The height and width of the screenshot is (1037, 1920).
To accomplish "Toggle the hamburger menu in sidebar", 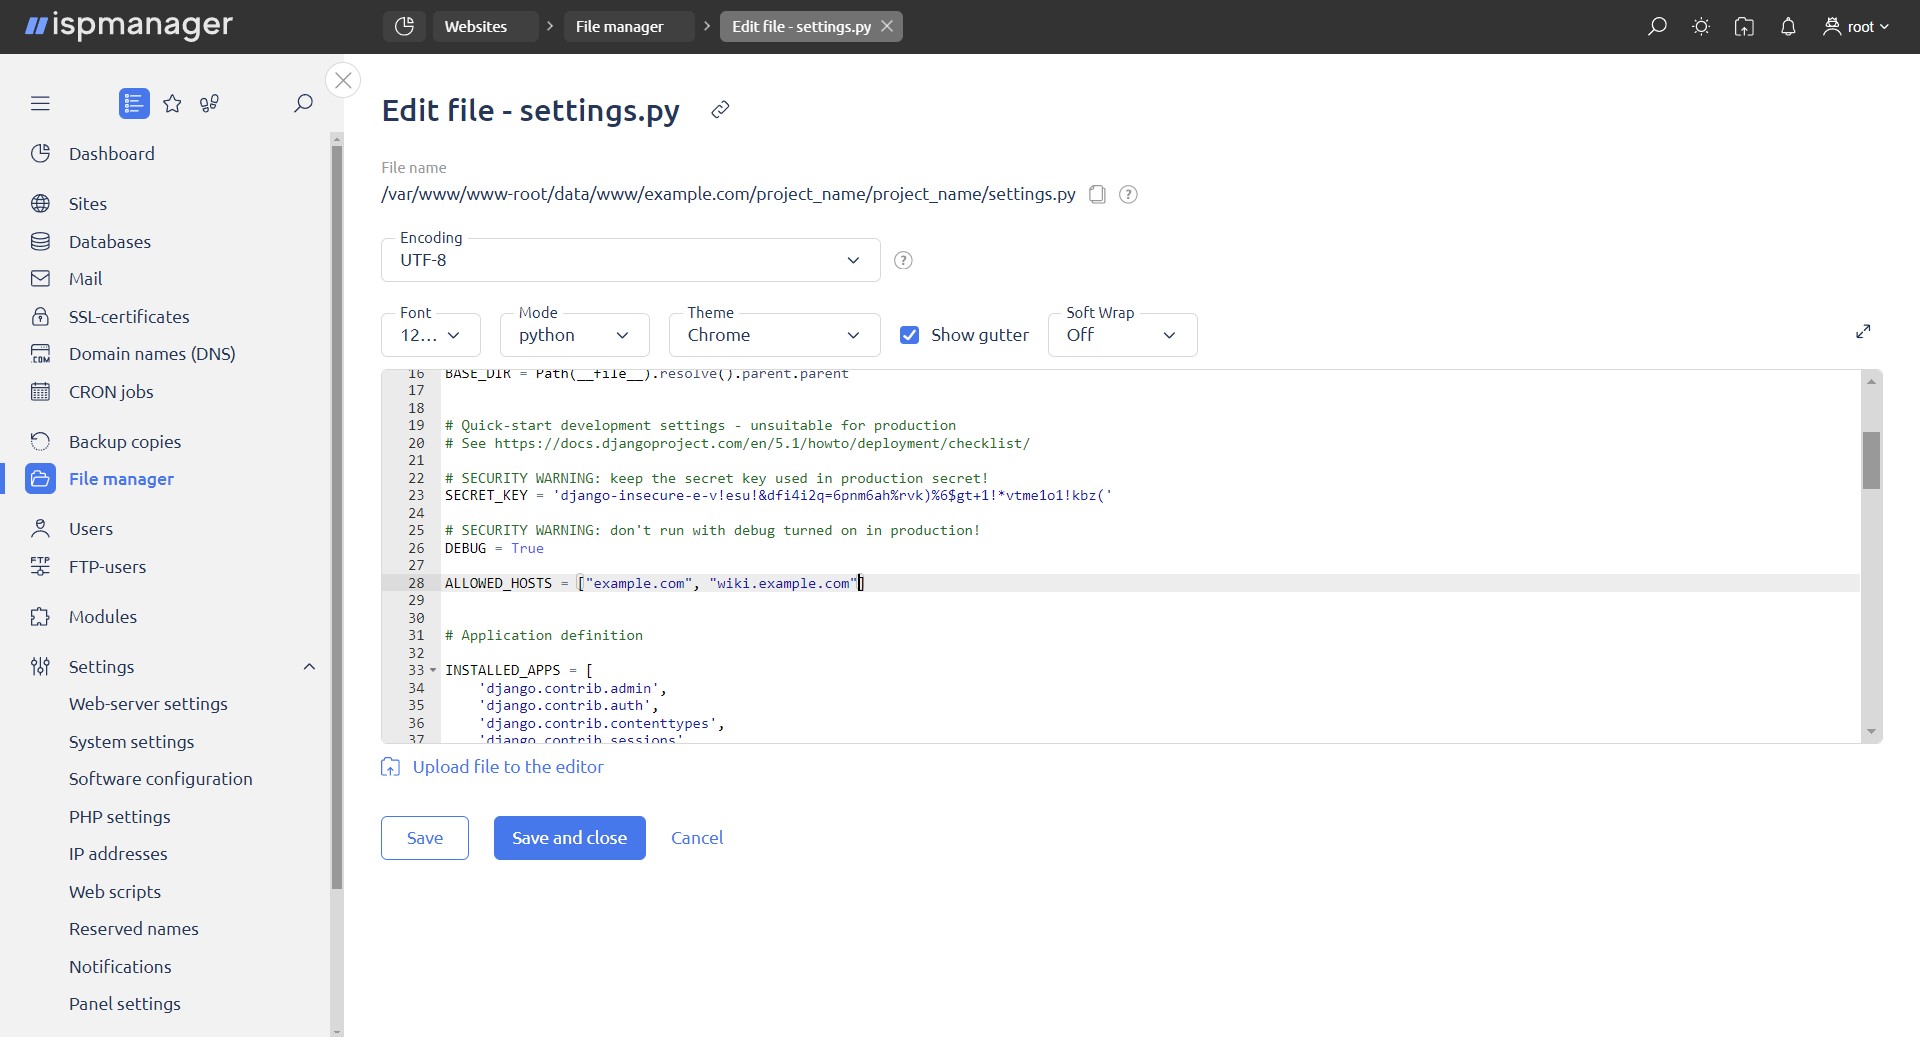I will pyautogui.click(x=40, y=103).
